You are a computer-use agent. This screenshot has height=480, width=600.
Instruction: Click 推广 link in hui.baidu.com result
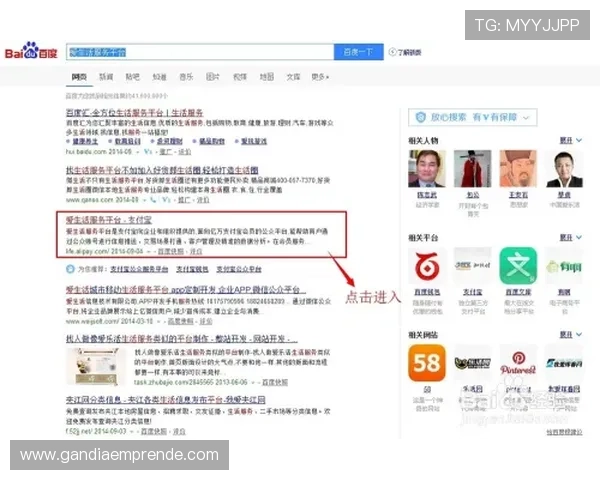166,152
